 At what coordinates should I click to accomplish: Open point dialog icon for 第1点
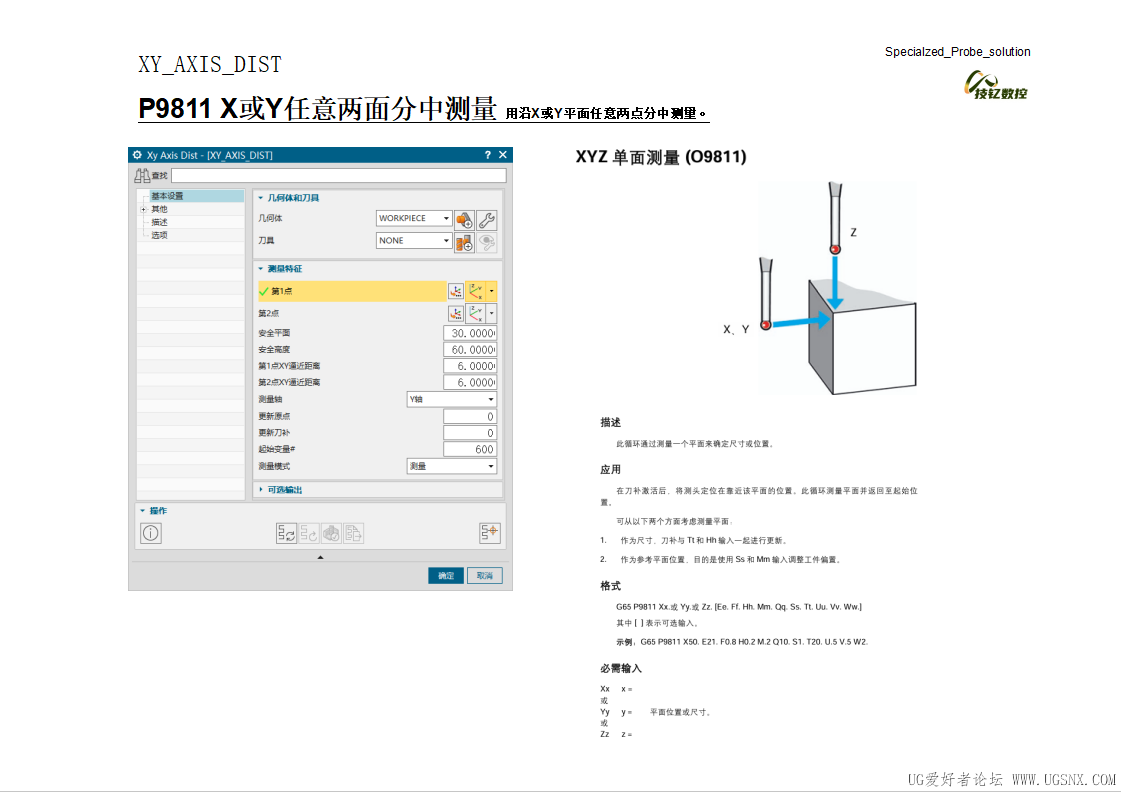coord(455,291)
